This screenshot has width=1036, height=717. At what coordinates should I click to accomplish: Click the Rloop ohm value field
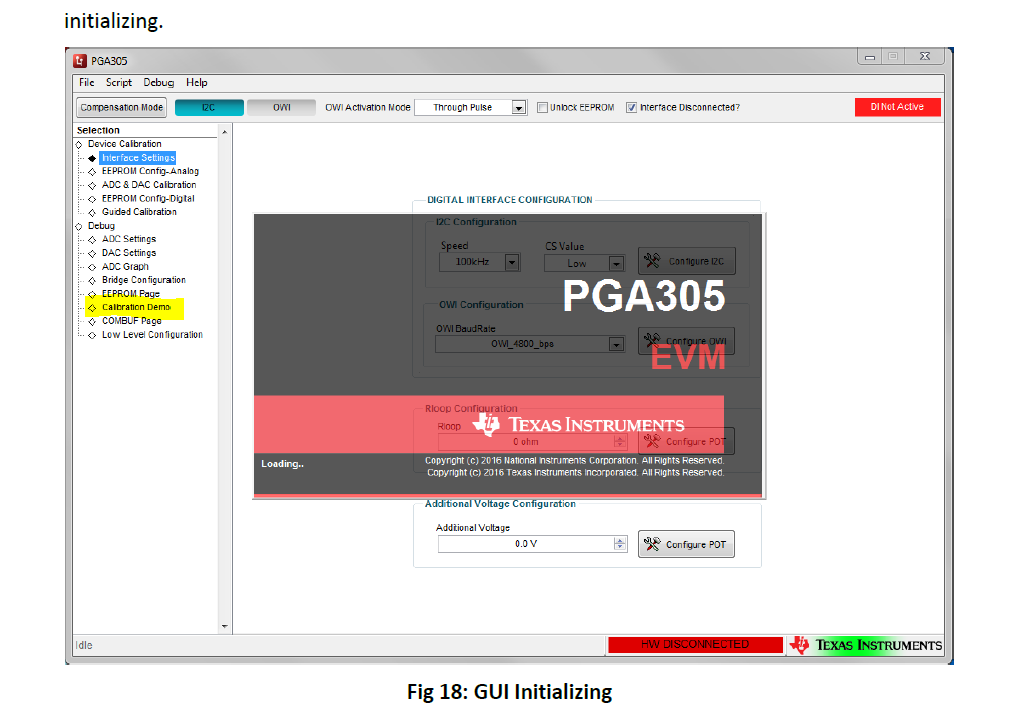tap(526, 442)
